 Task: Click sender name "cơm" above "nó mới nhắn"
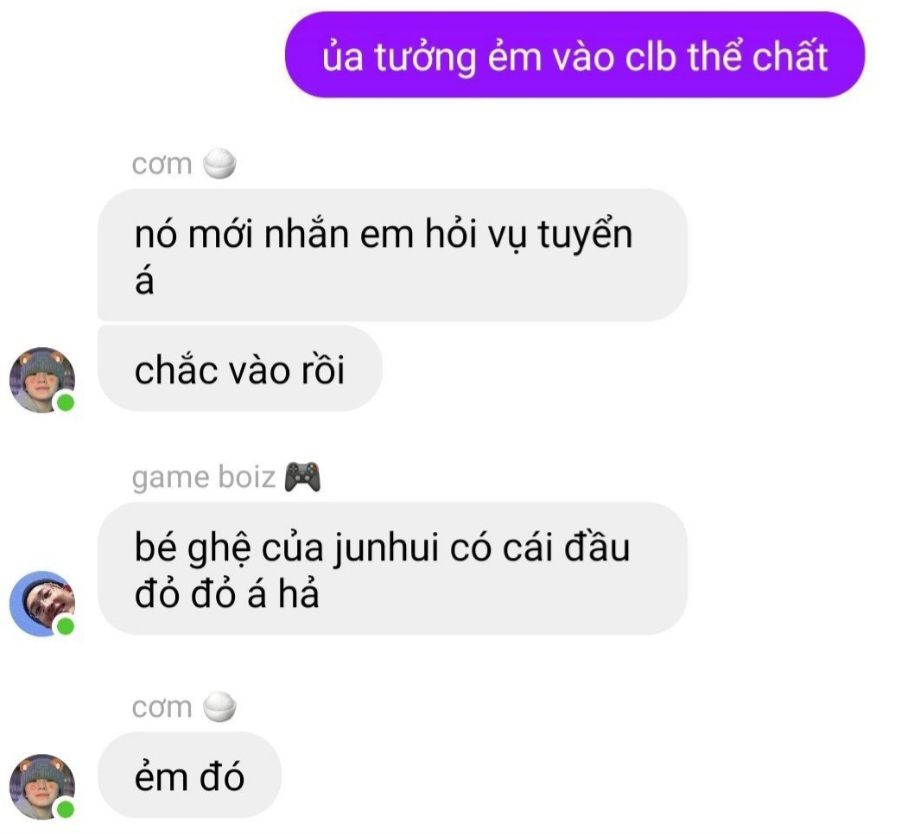tap(162, 165)
